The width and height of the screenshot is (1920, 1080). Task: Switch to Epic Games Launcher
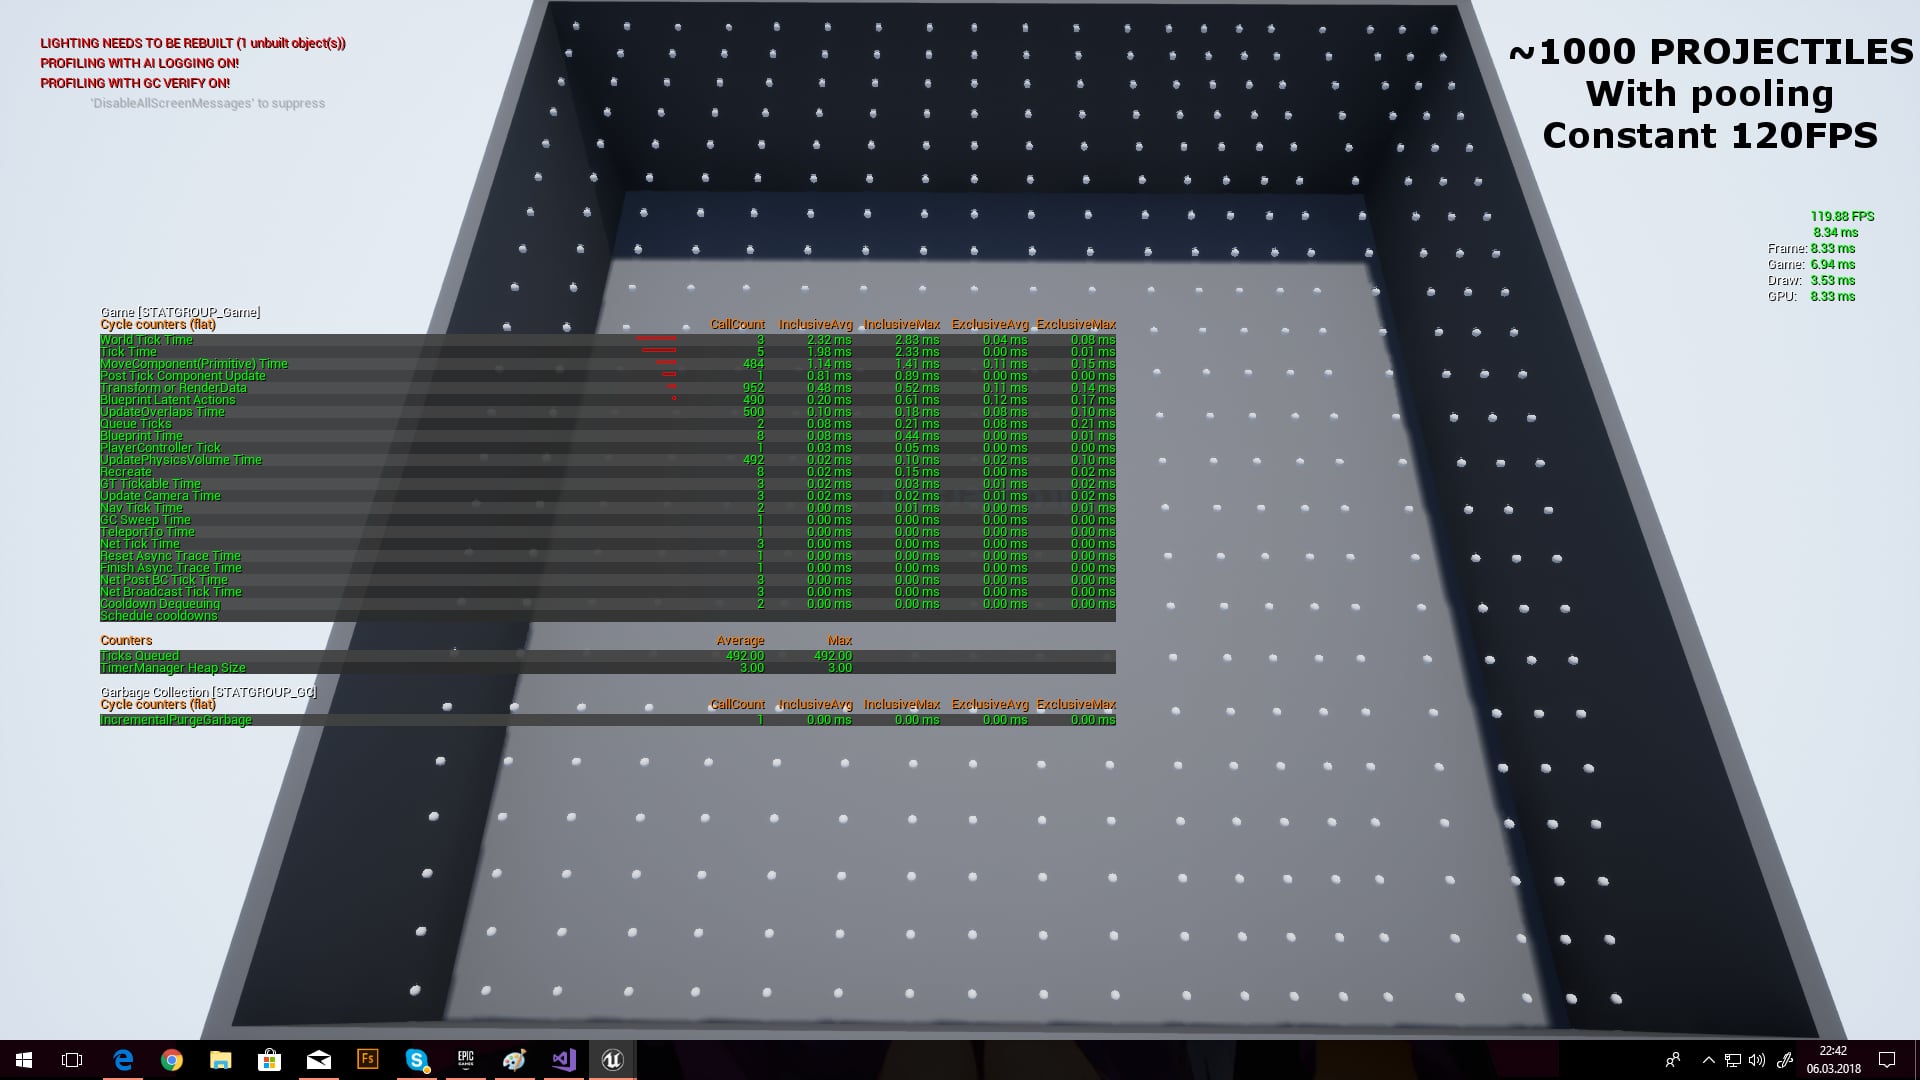point(466,1060)
